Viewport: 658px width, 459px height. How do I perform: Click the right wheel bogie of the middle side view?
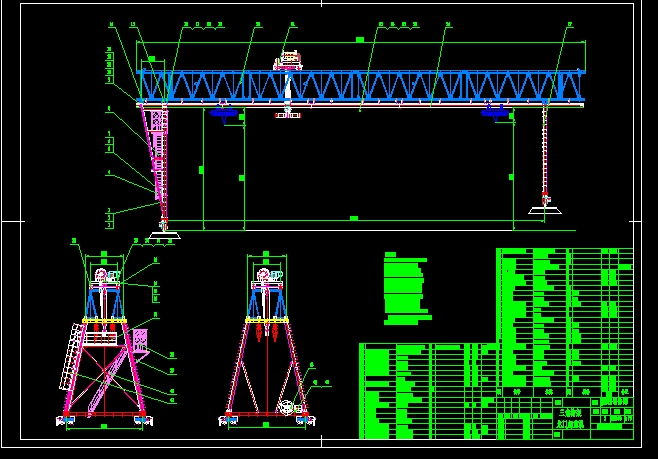[x=305, y=420]
